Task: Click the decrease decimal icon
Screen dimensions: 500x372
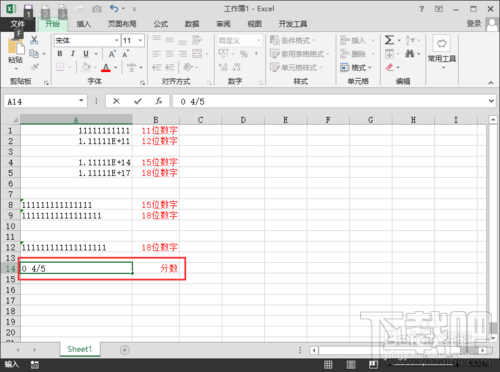Action: (x=236, y=67)
